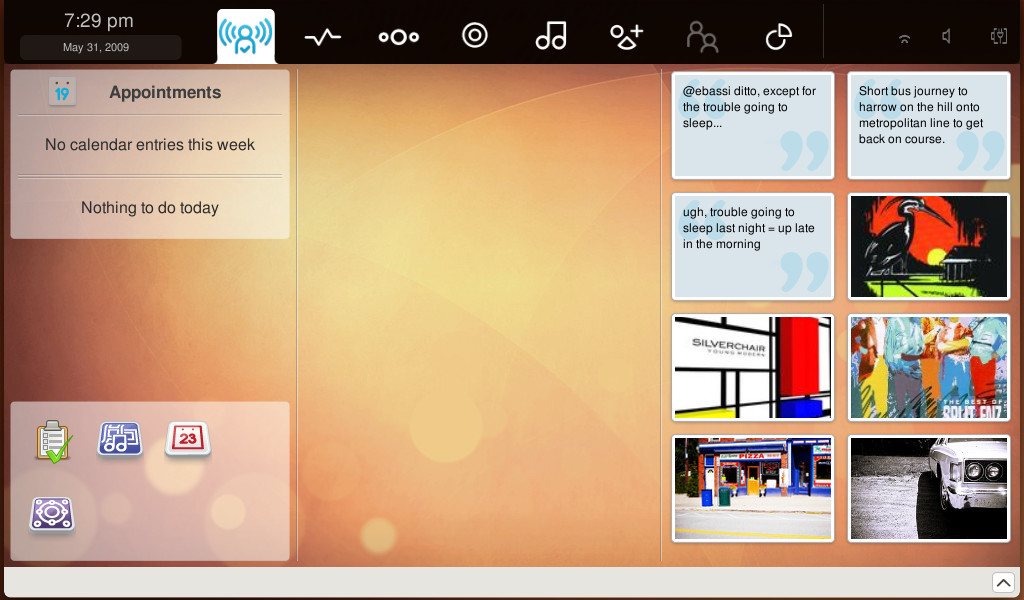This screenshot has height=600, width=1024.
Task: Open the myzone home tab icon
Action: click(246, 36)
